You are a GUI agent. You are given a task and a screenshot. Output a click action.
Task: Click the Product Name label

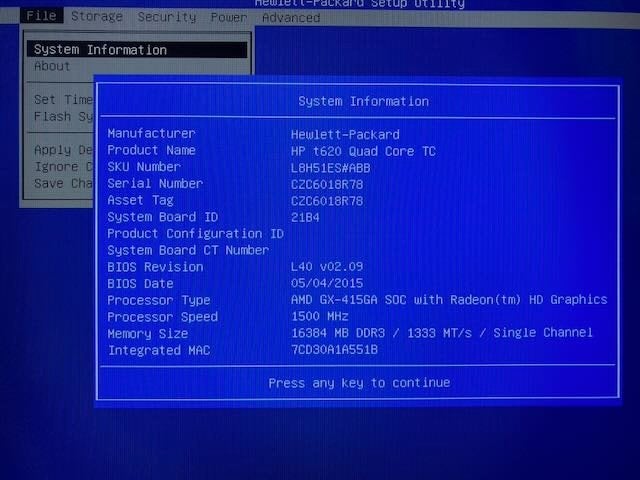(151, 150)
